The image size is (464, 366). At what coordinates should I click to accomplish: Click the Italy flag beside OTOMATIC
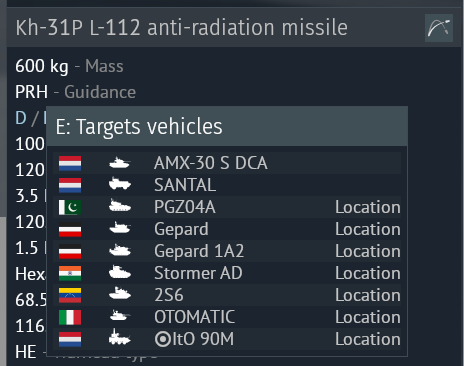pyautogui.click(x=70, y=317)
